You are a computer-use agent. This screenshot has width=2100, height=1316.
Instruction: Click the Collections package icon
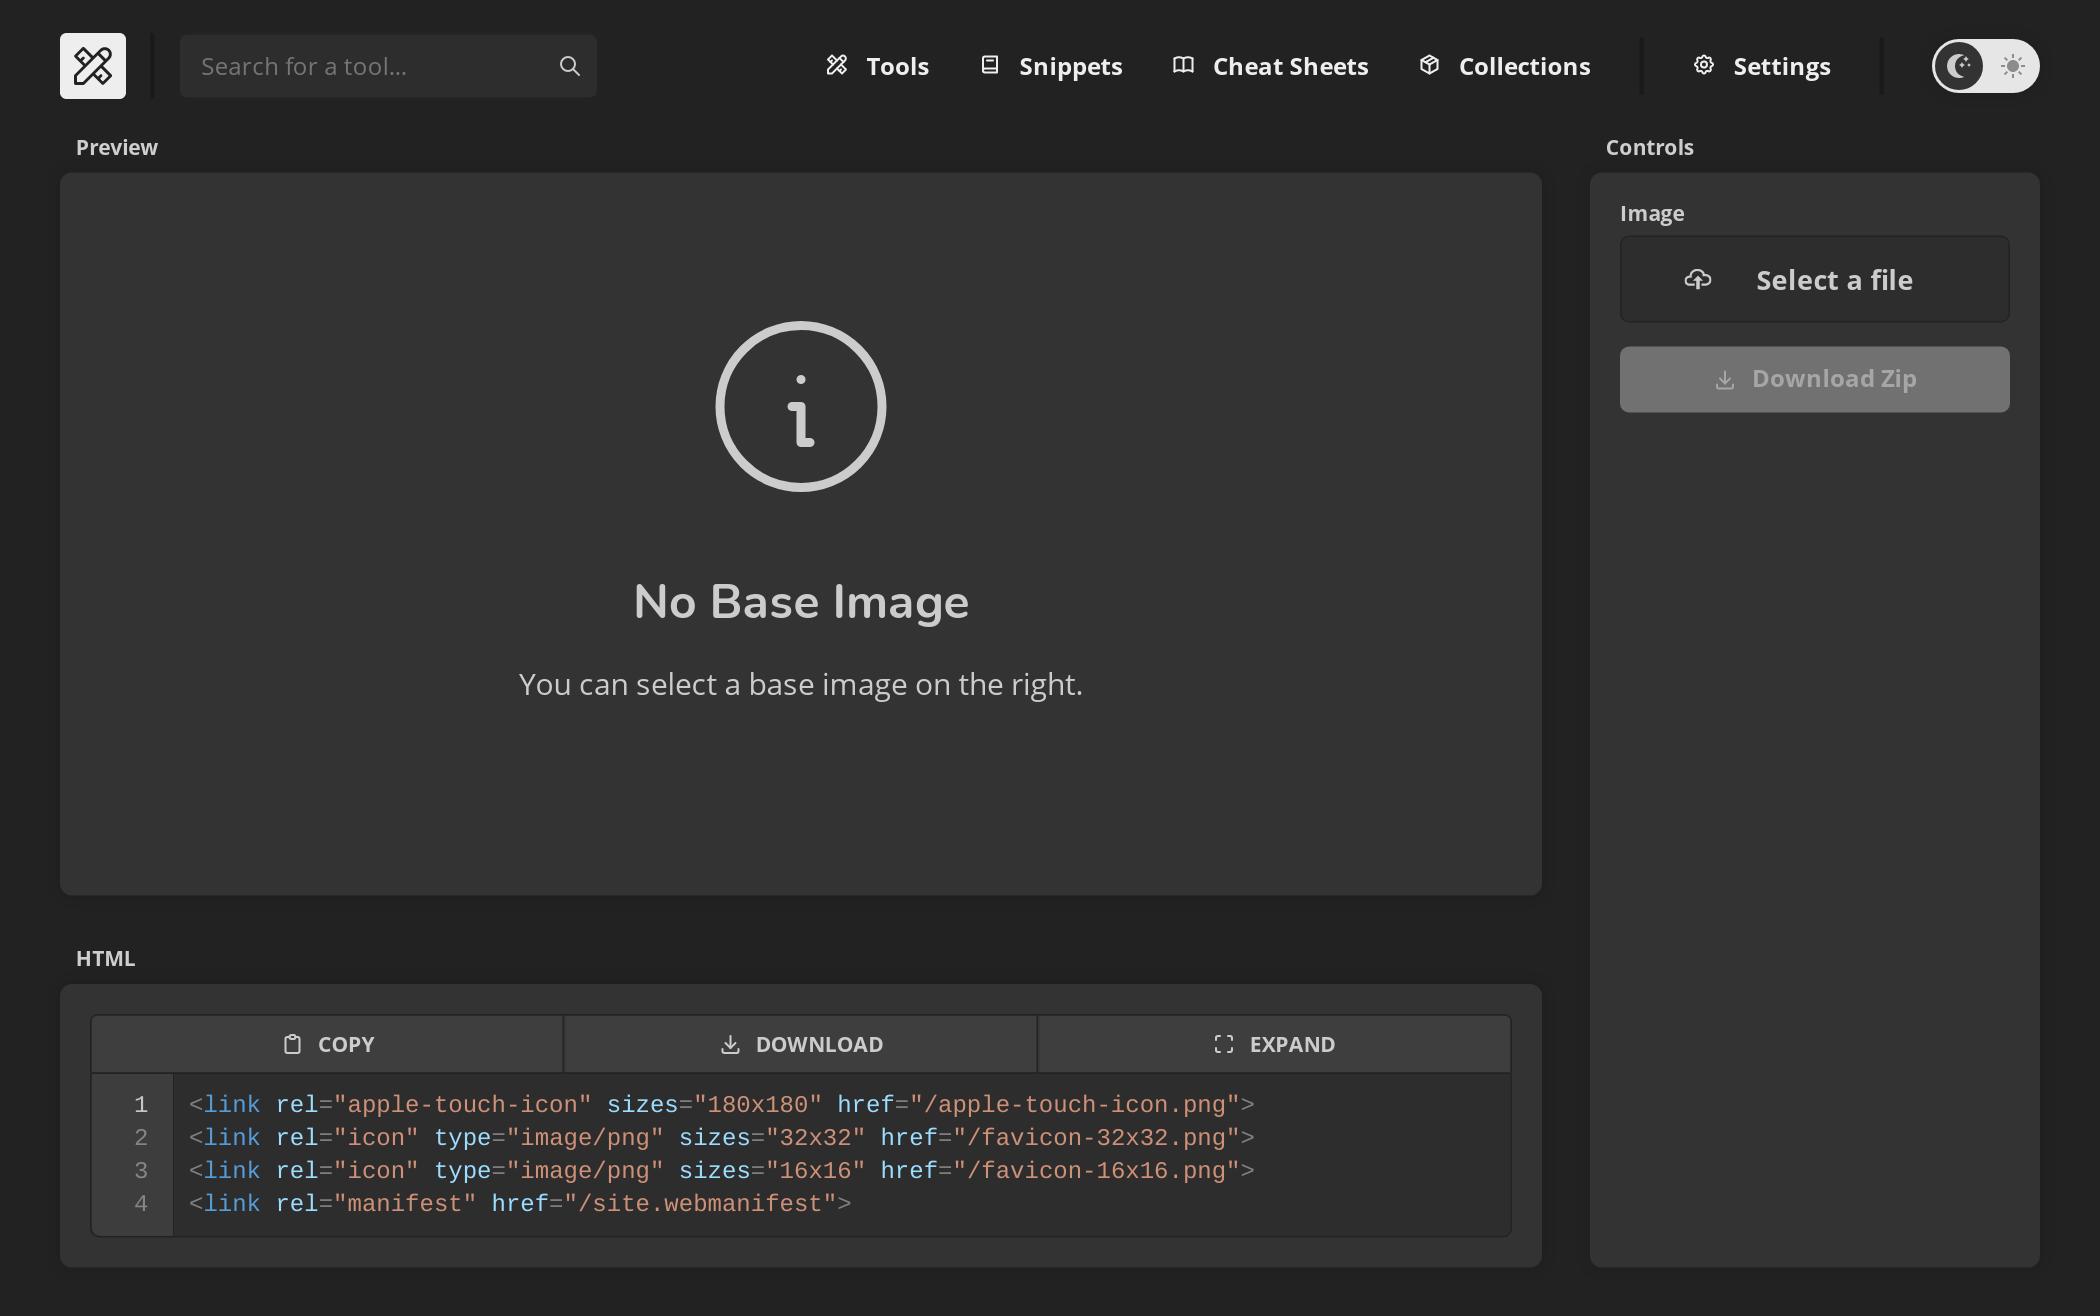point(1428,64)
